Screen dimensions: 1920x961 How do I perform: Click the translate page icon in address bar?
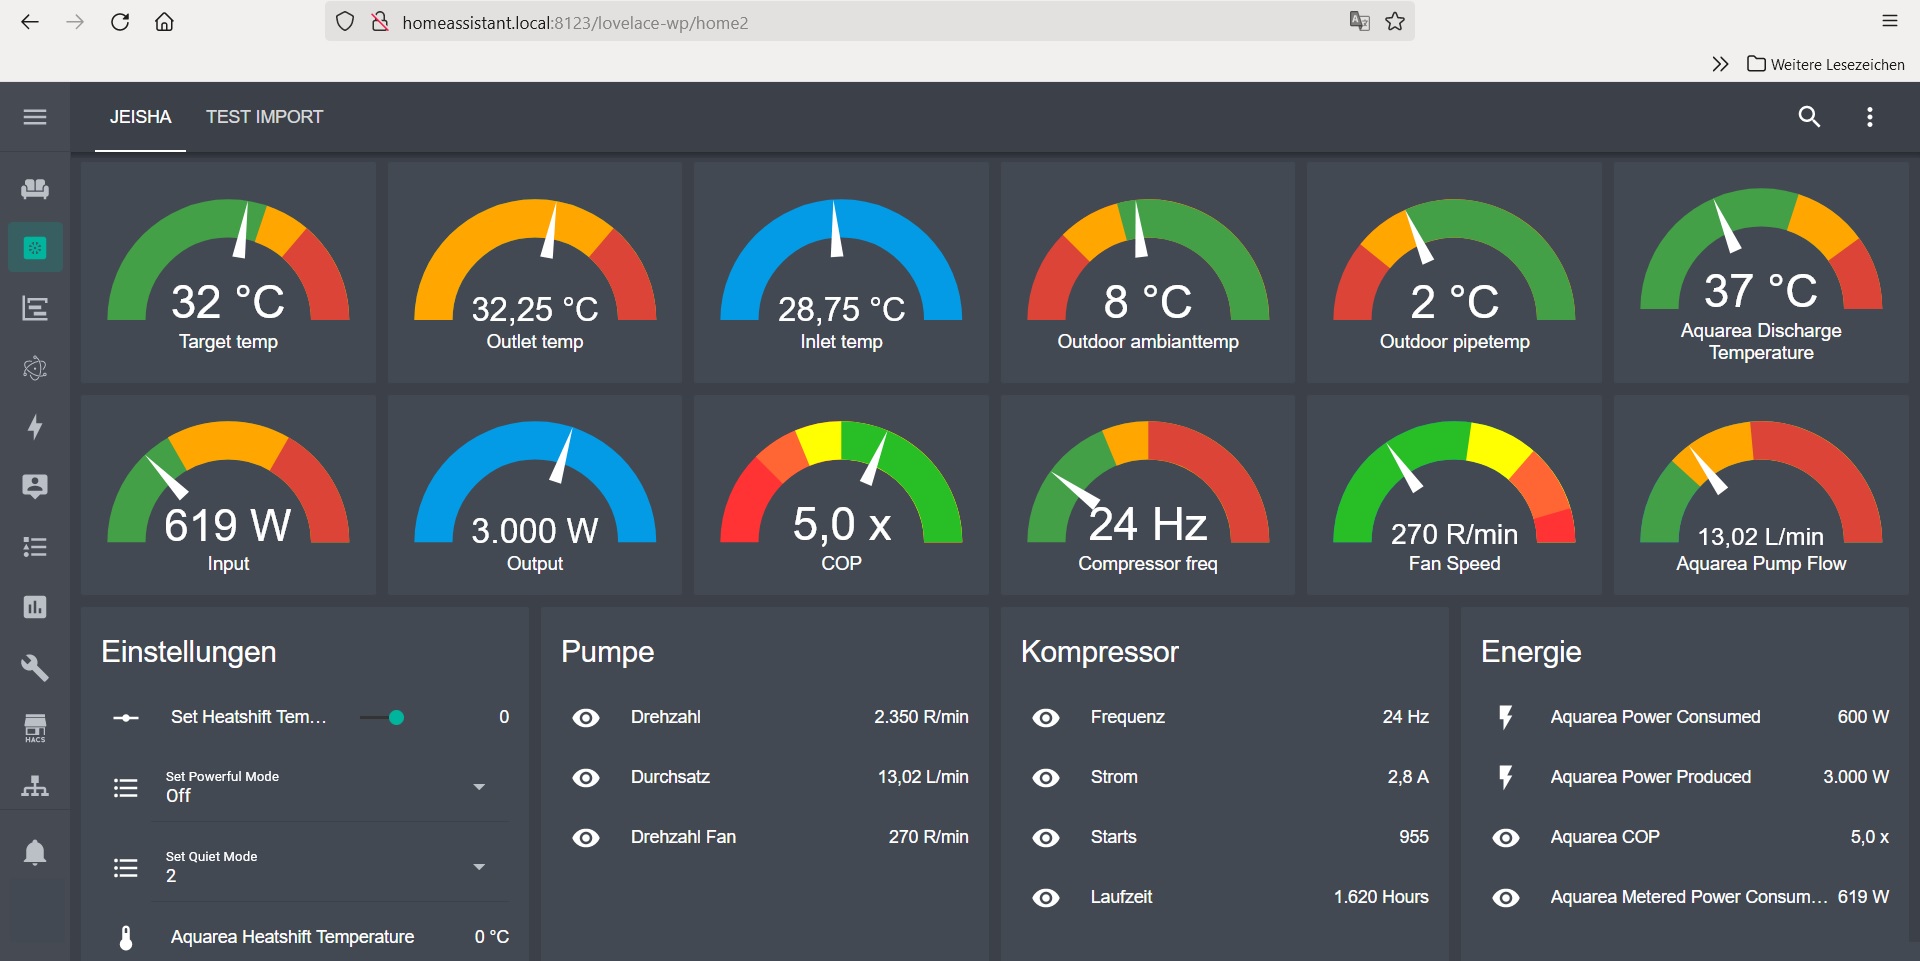pyautogui.click(x=1359, y=21)
